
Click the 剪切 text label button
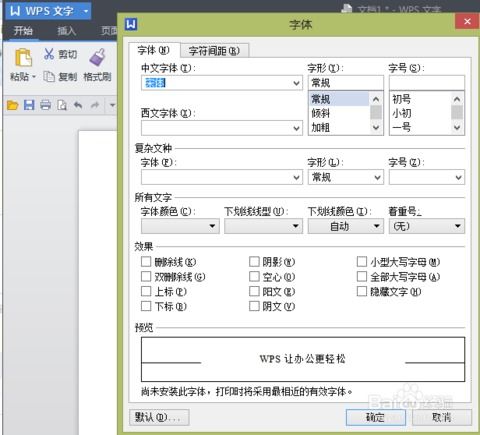click(x=68, y=54)
